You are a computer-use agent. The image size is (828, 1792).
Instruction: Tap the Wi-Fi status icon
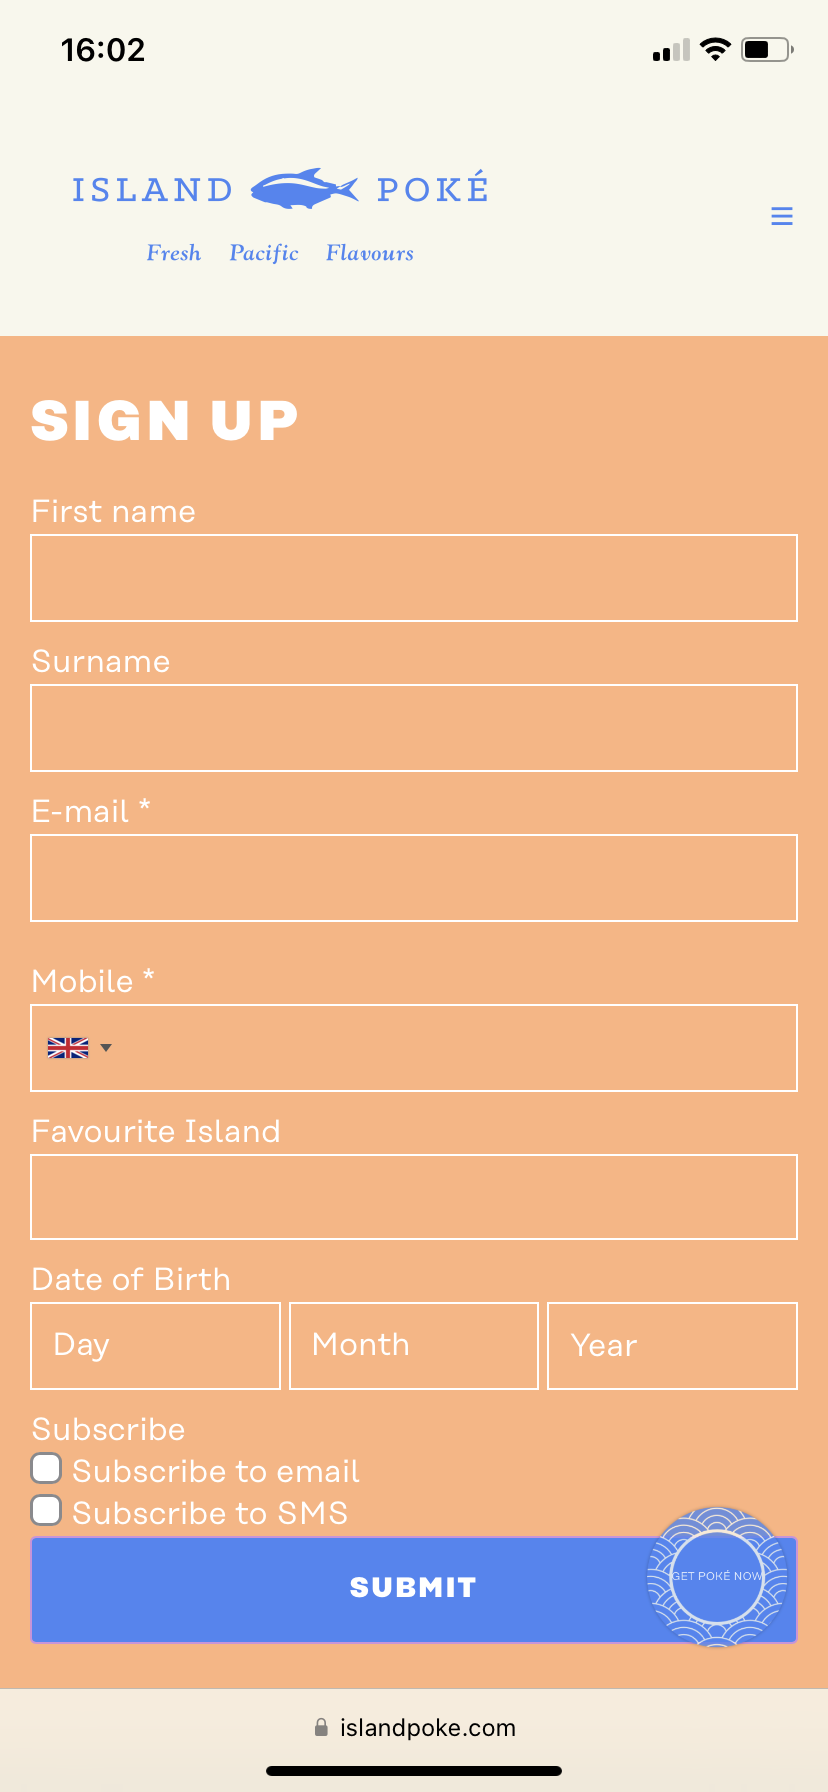click(715, 49)
